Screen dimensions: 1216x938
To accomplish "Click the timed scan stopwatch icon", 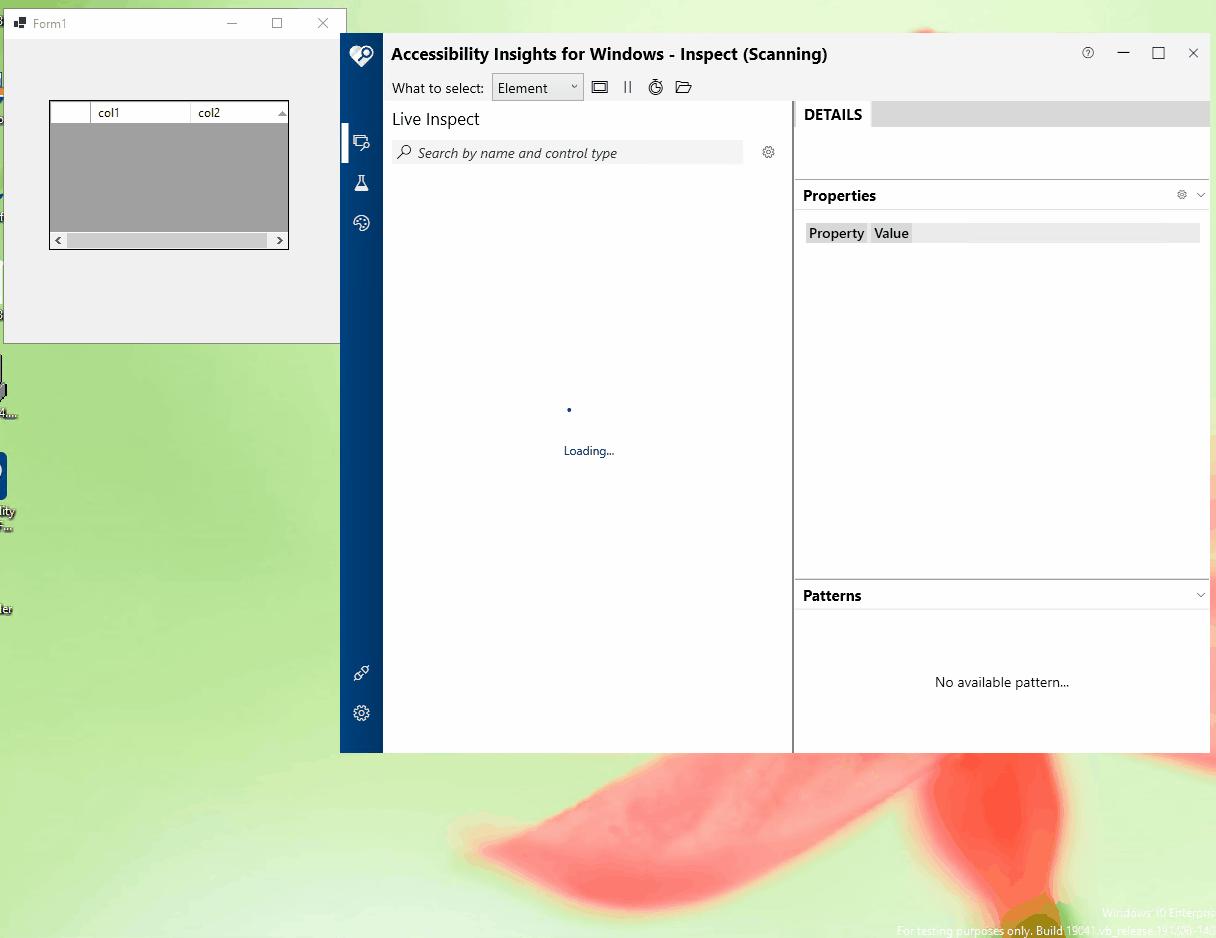I will [655, 87].
